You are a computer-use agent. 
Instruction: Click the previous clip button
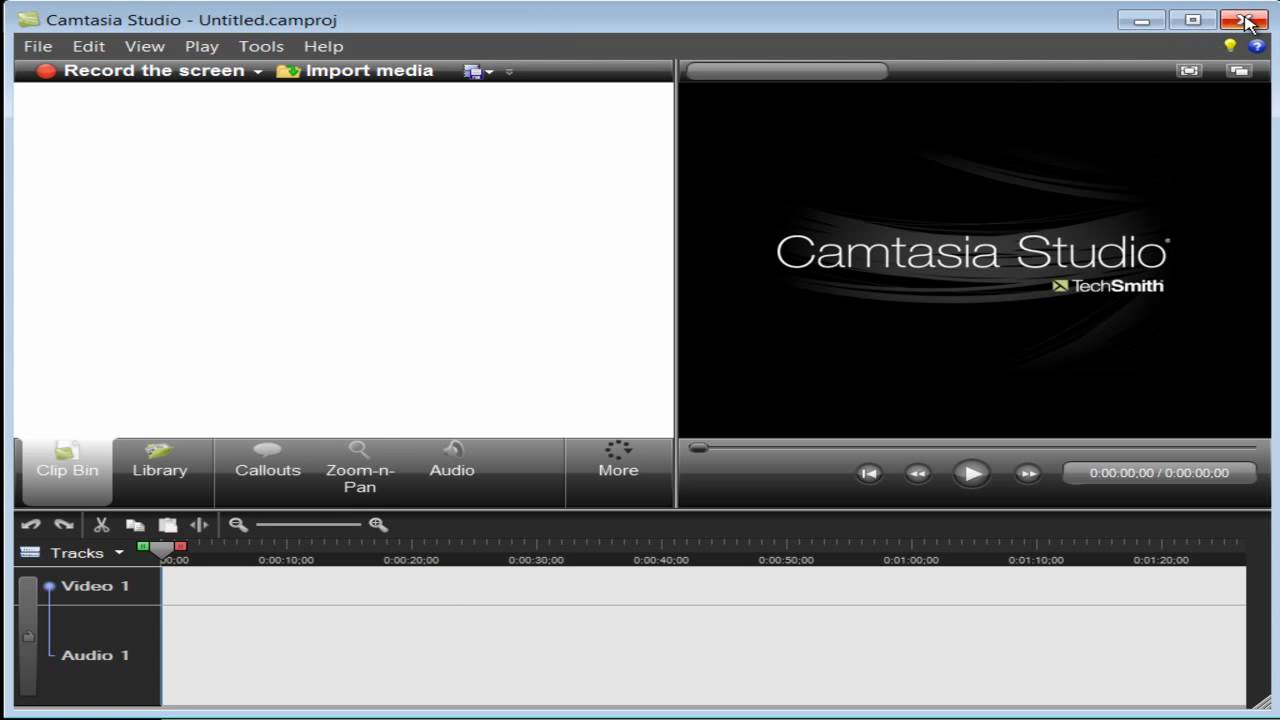pyautogui.click(x=869, y=474)
